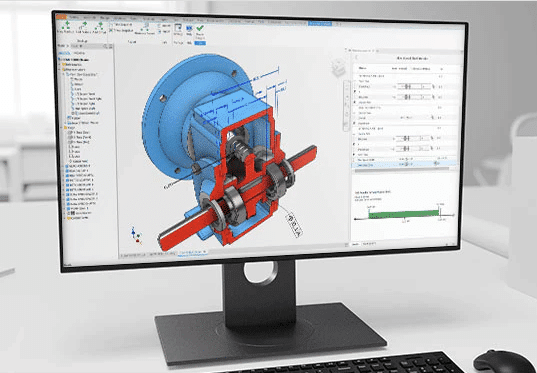Click the first ribbon icon with green arrow
Viewport: 537px width, 373px height.
[x=66, y=26]
